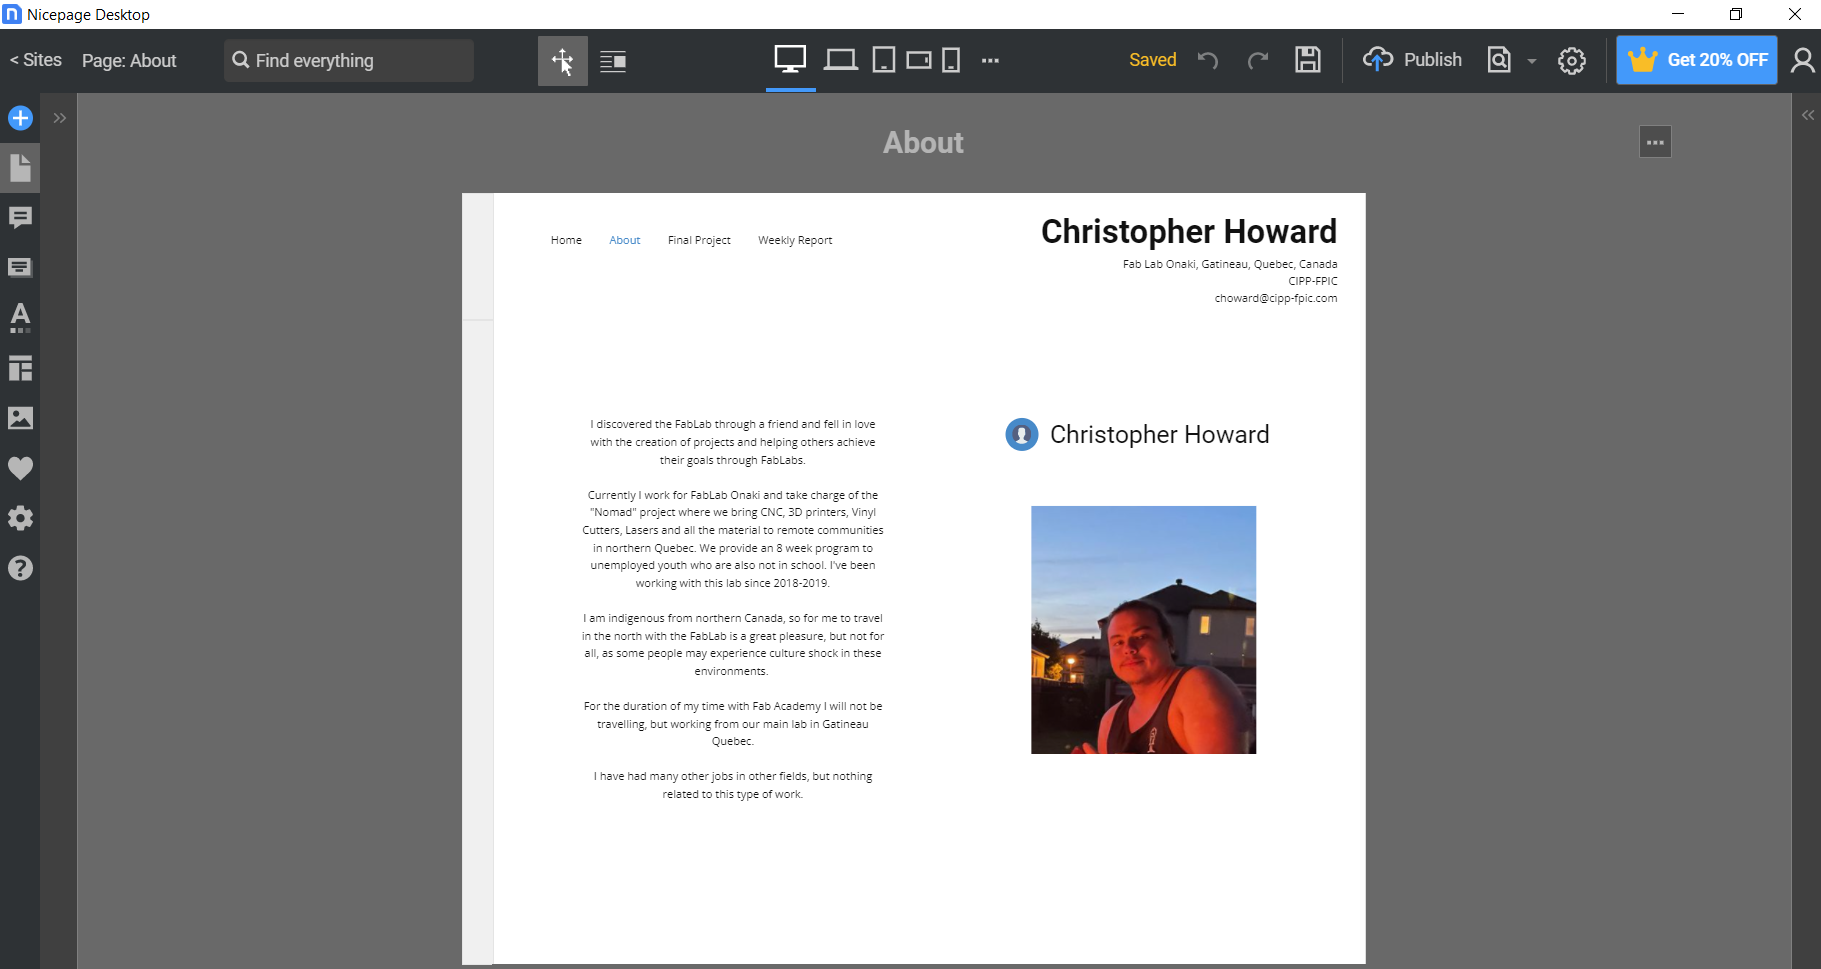Open the Typography fonts icon in sidebar
Screen dimensions: 1821x969
pos(20,318)
